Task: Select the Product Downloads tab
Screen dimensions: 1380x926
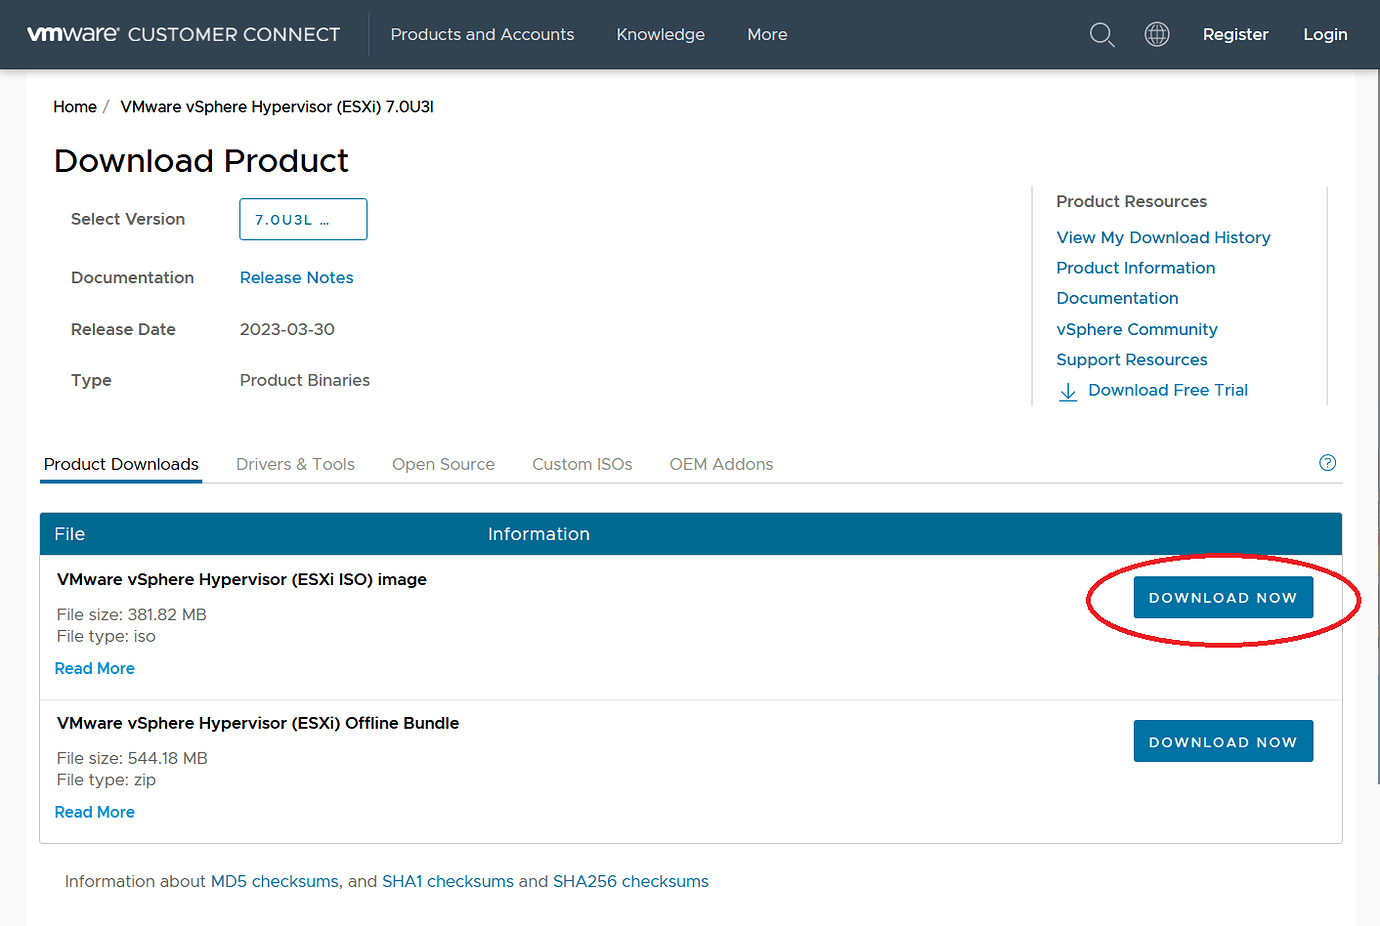Action: coord(121,464)
